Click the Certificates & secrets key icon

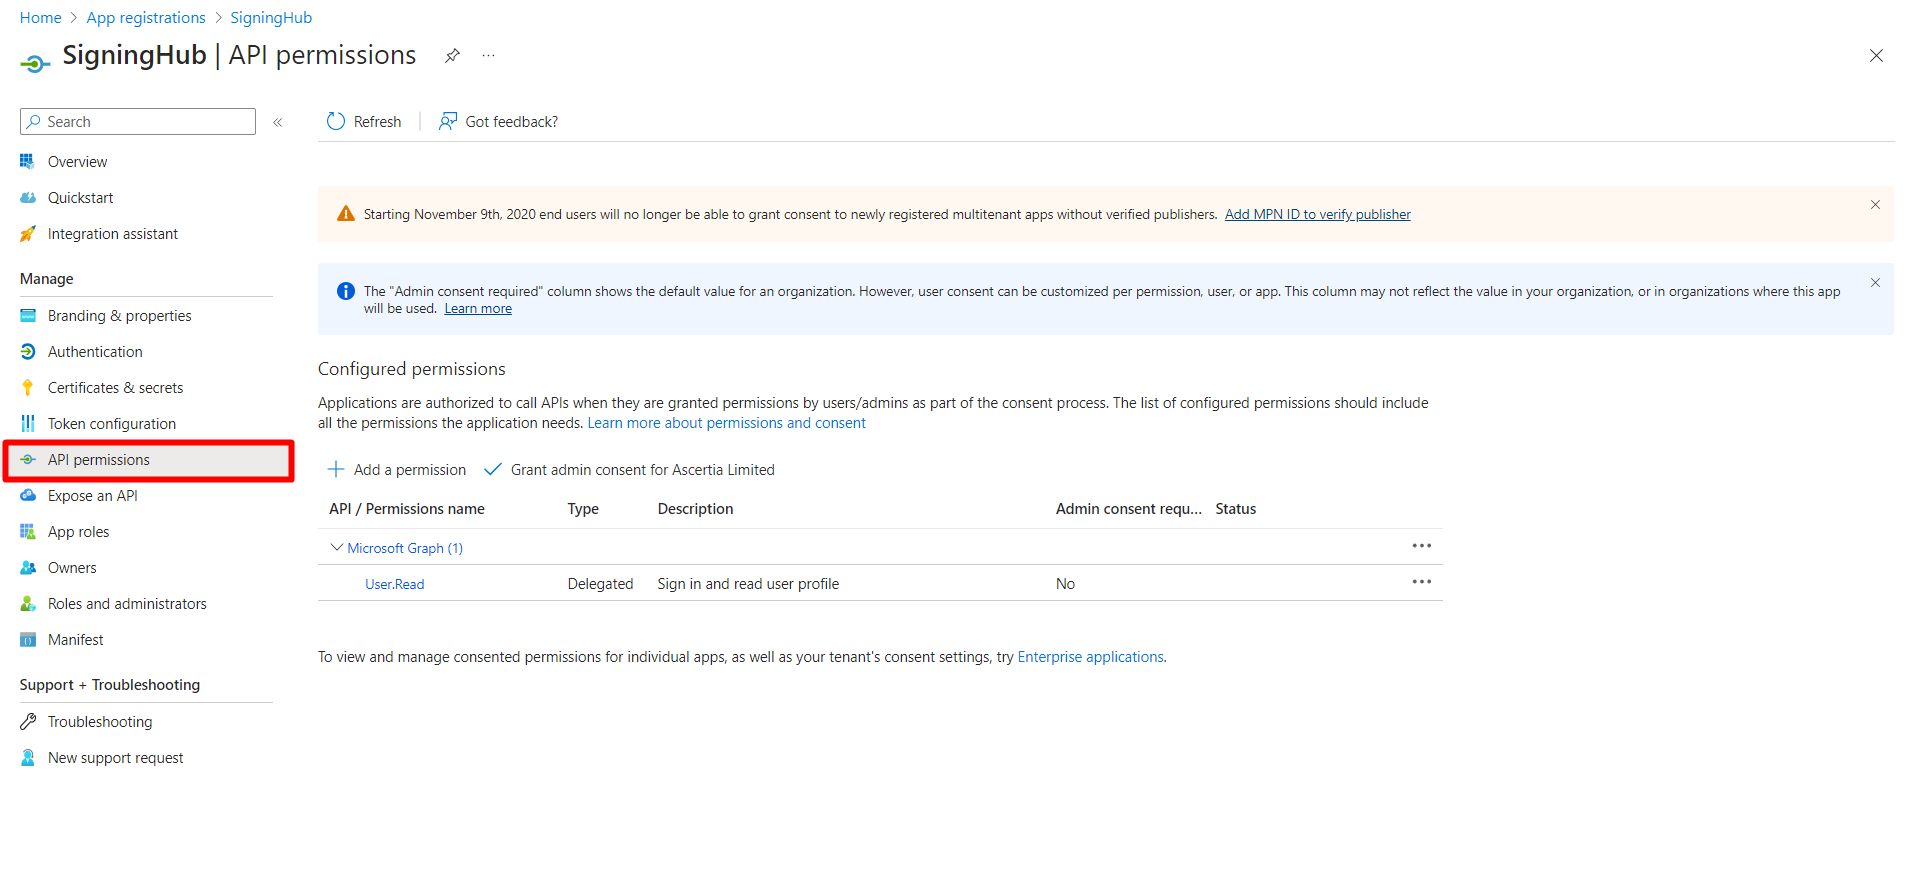tap(28, 387)
